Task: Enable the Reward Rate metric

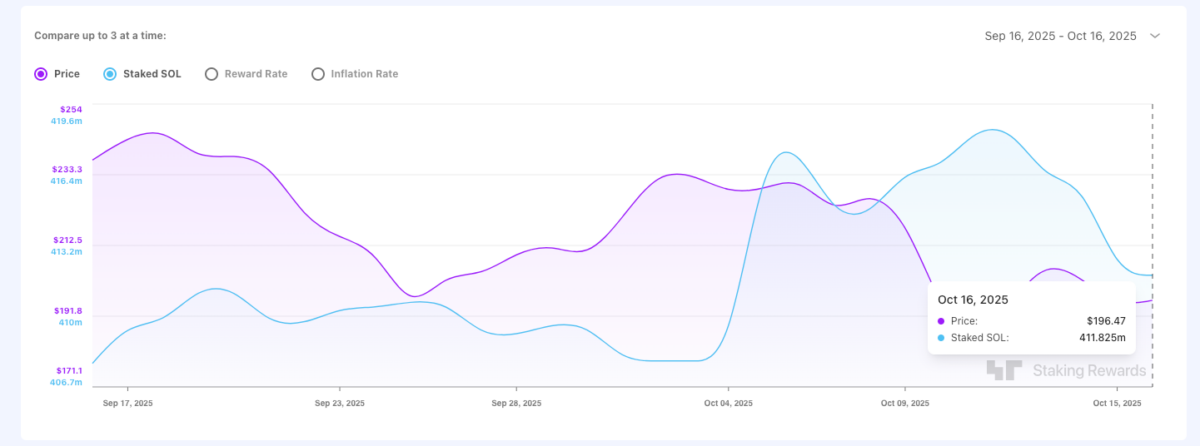Action: pyautogui.click(x=211, y=74)
